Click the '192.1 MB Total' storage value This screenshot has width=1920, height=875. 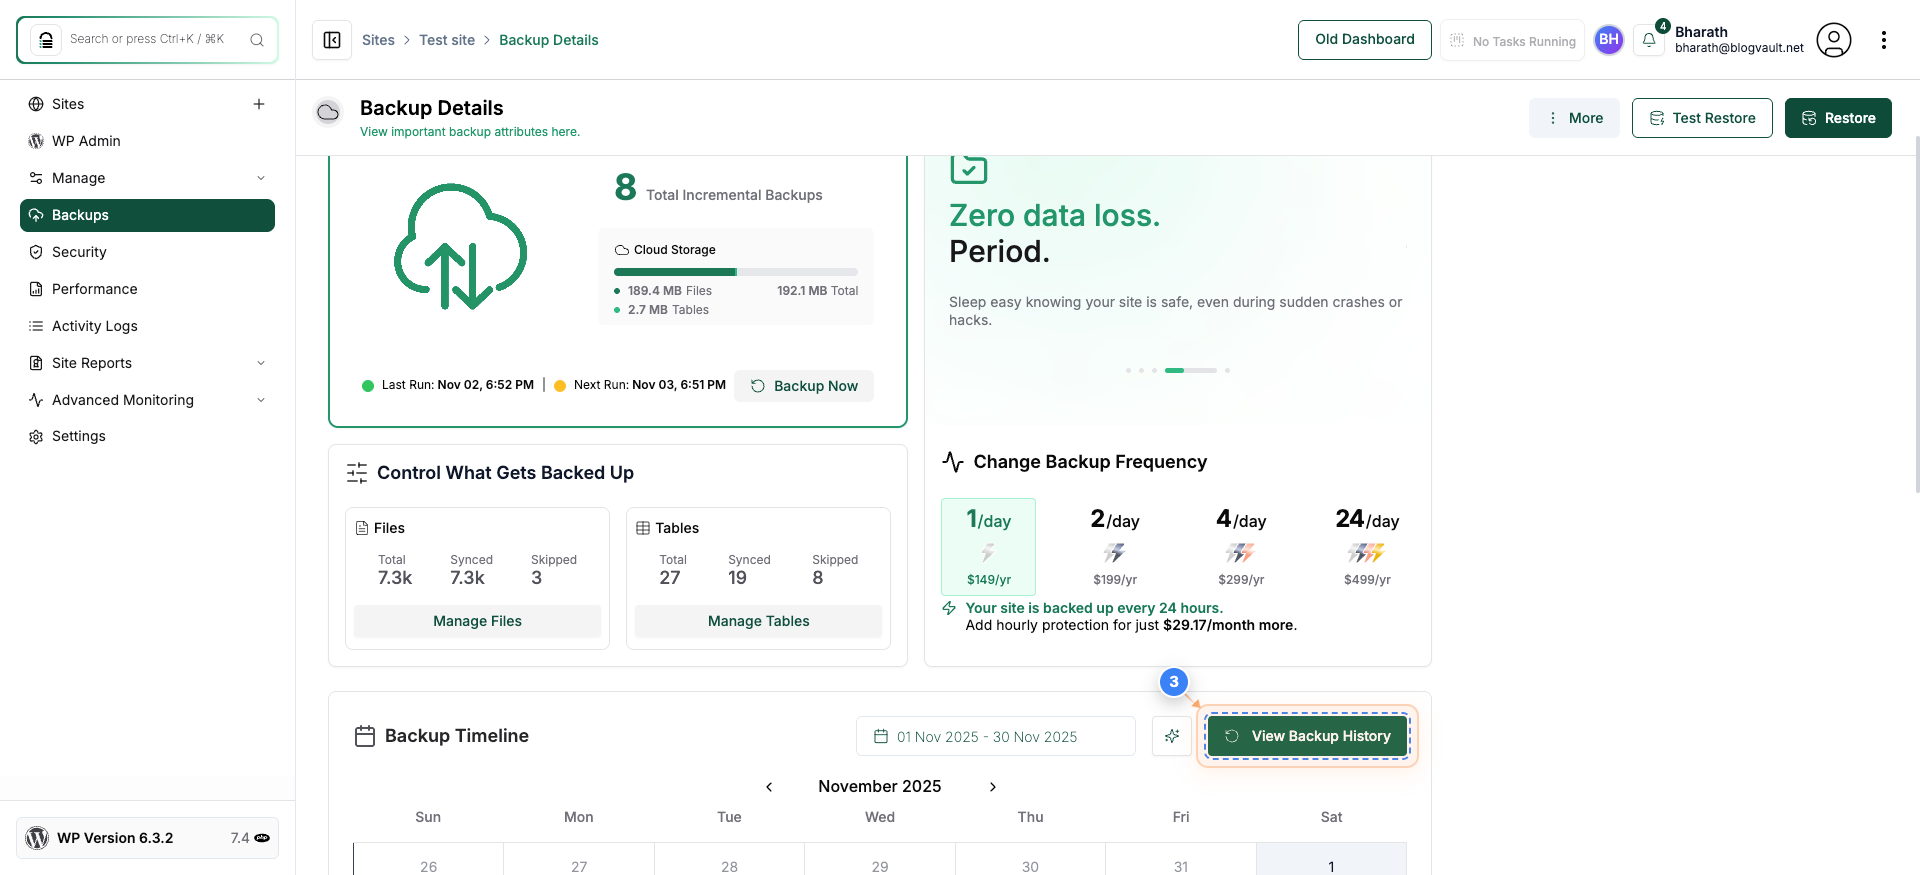818,291
